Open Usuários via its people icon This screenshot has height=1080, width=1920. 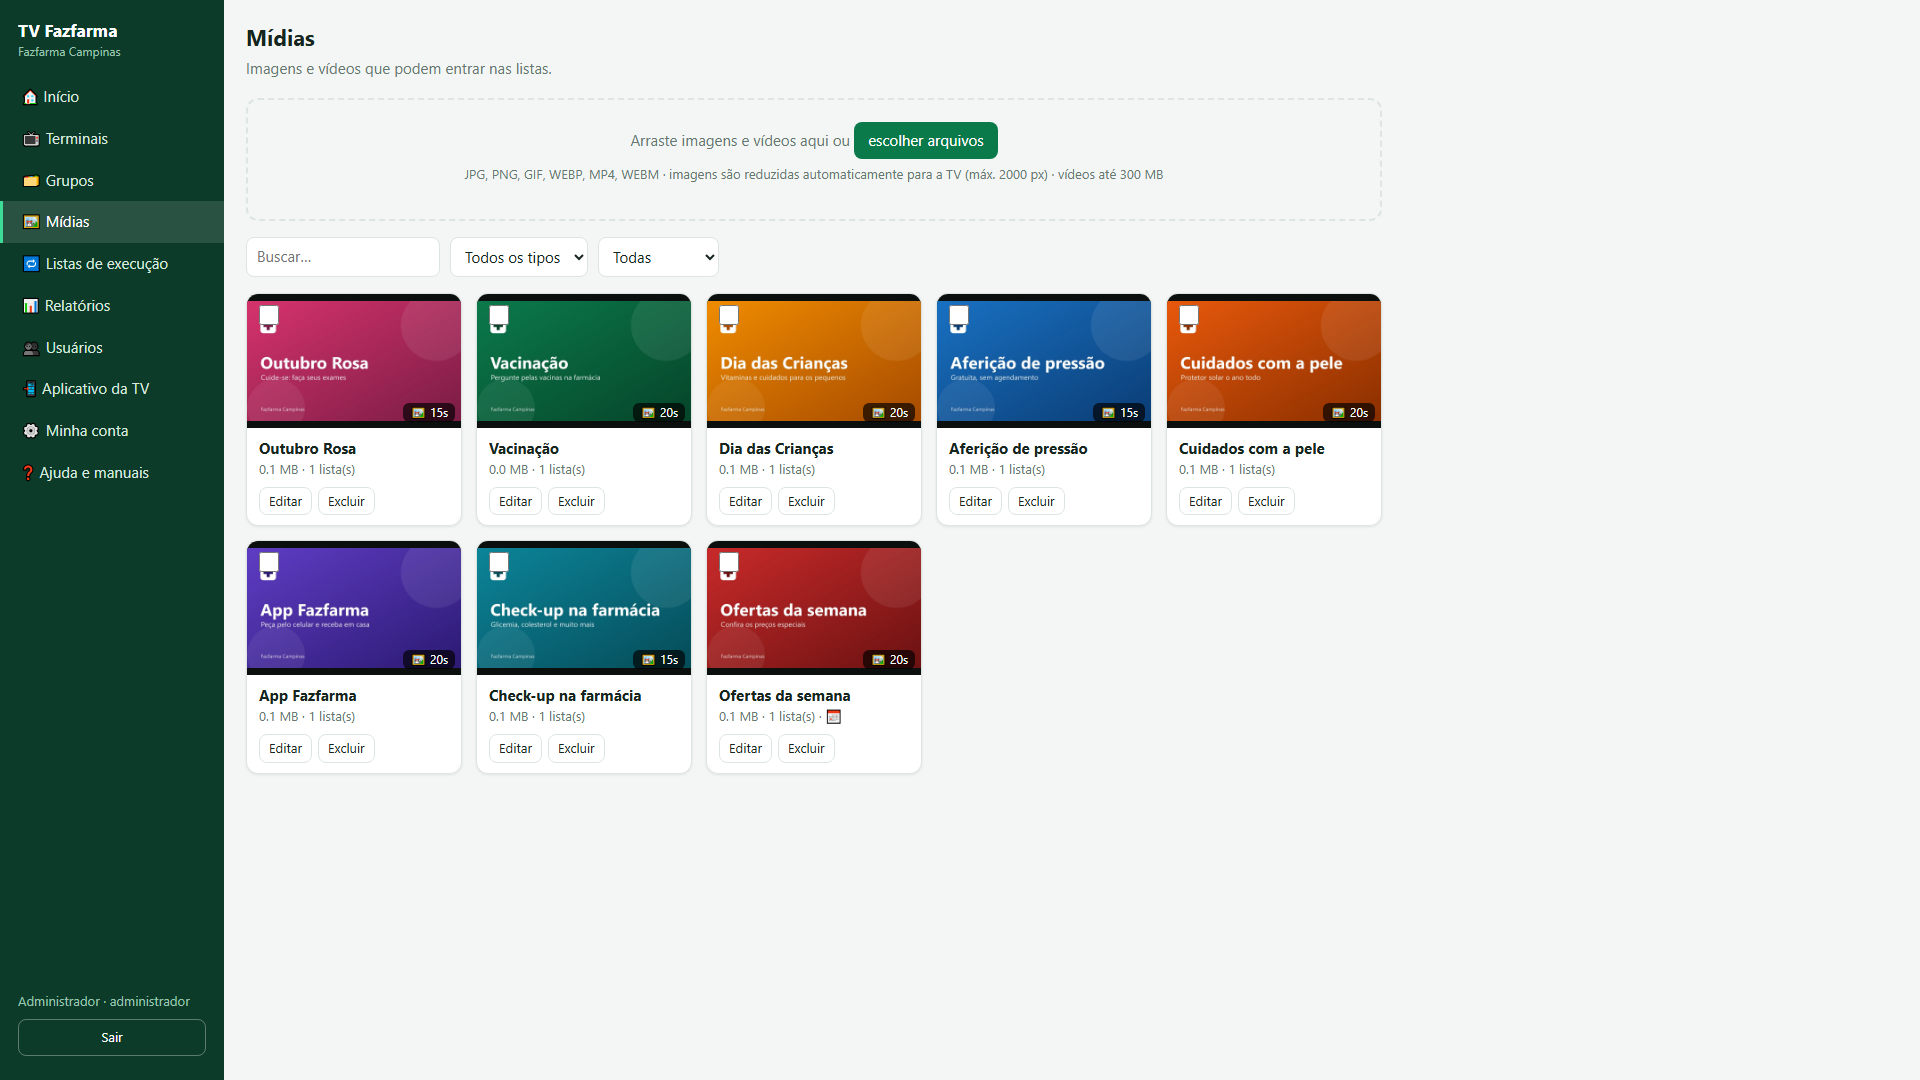tap(31, 348)
